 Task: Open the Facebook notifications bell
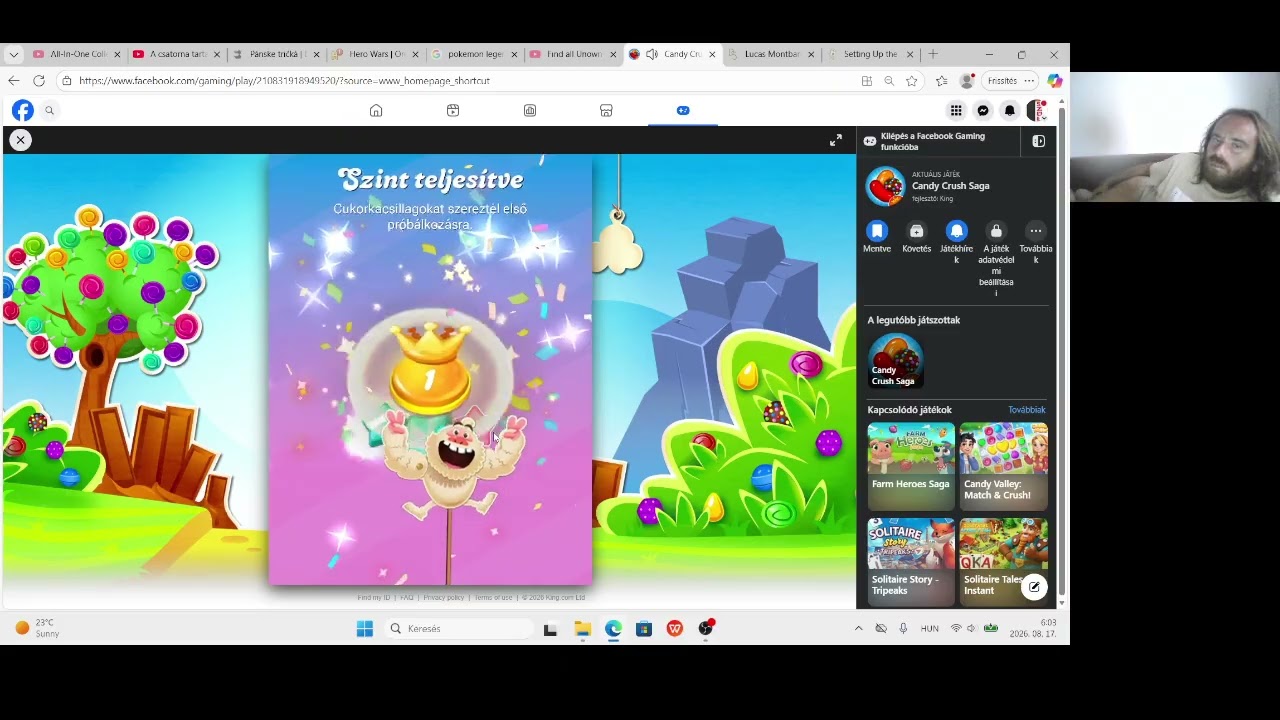[1010, 111]
